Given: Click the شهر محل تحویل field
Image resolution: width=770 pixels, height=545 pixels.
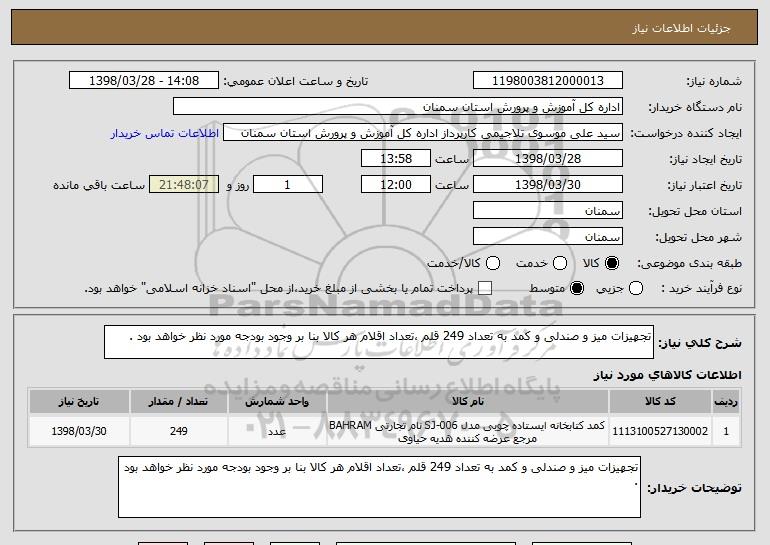Looking at the screenshot, I should (x=548, y=237).
